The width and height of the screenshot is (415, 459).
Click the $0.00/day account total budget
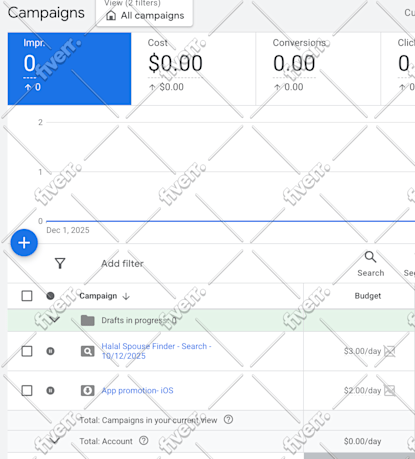(x=362, y=441)
